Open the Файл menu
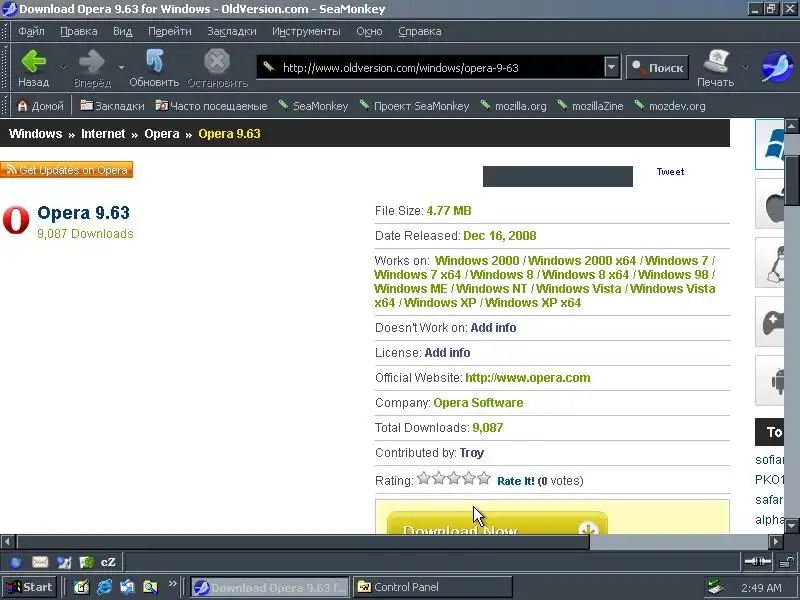This screenshot has width=800, height=600. [x=31, y=31]
